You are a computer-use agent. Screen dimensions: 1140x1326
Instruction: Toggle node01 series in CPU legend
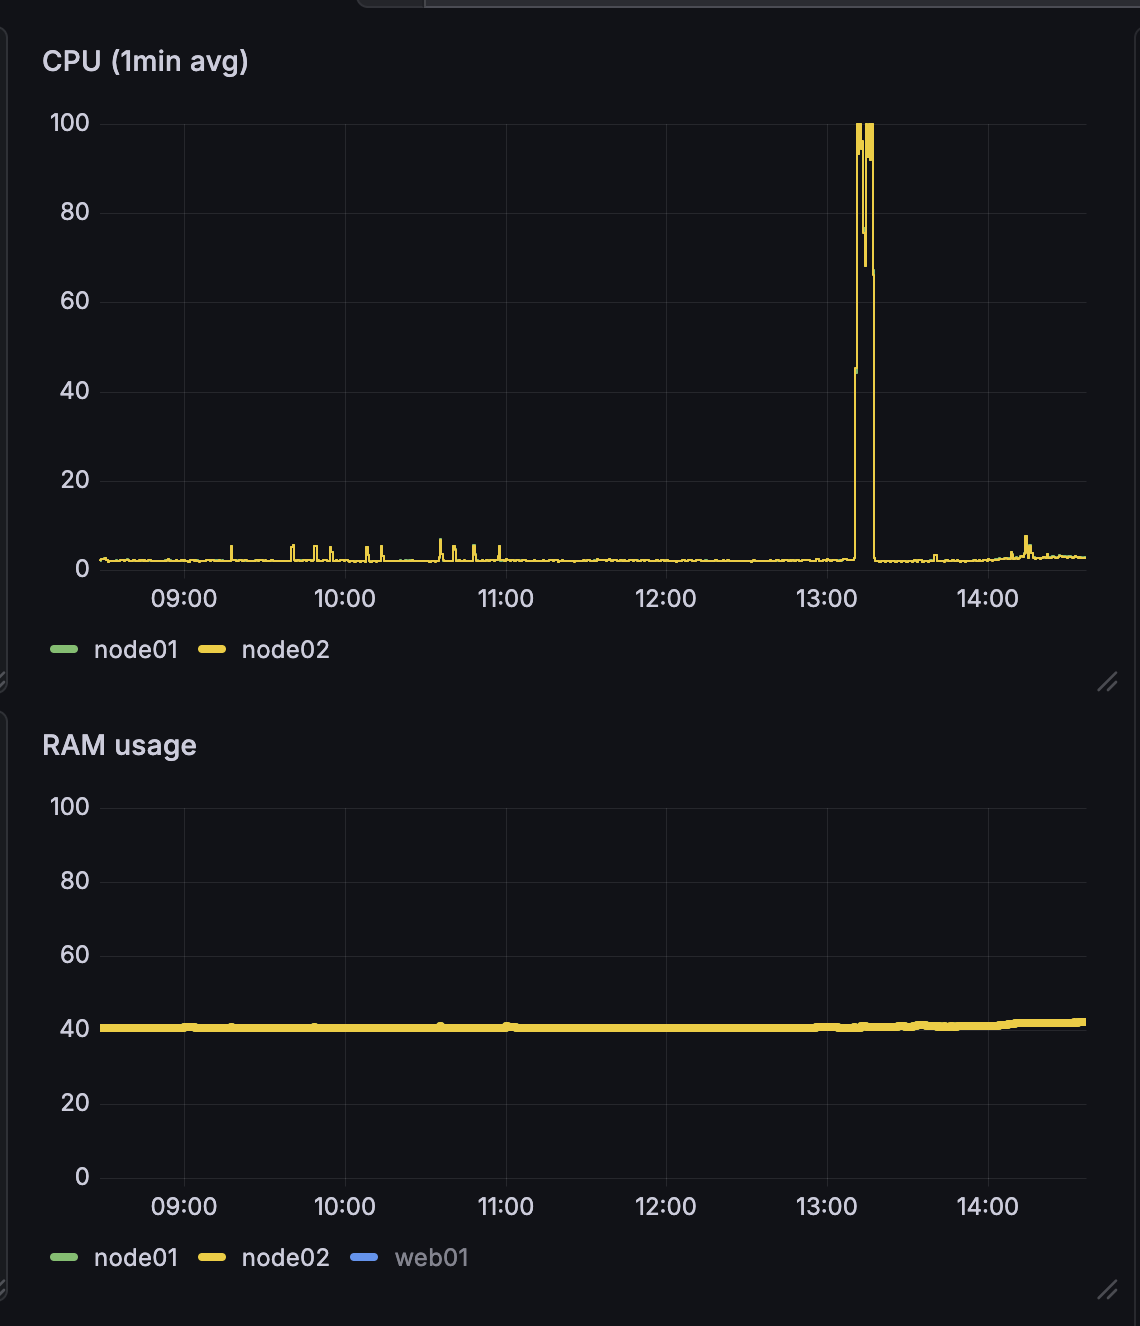point(135,650)
